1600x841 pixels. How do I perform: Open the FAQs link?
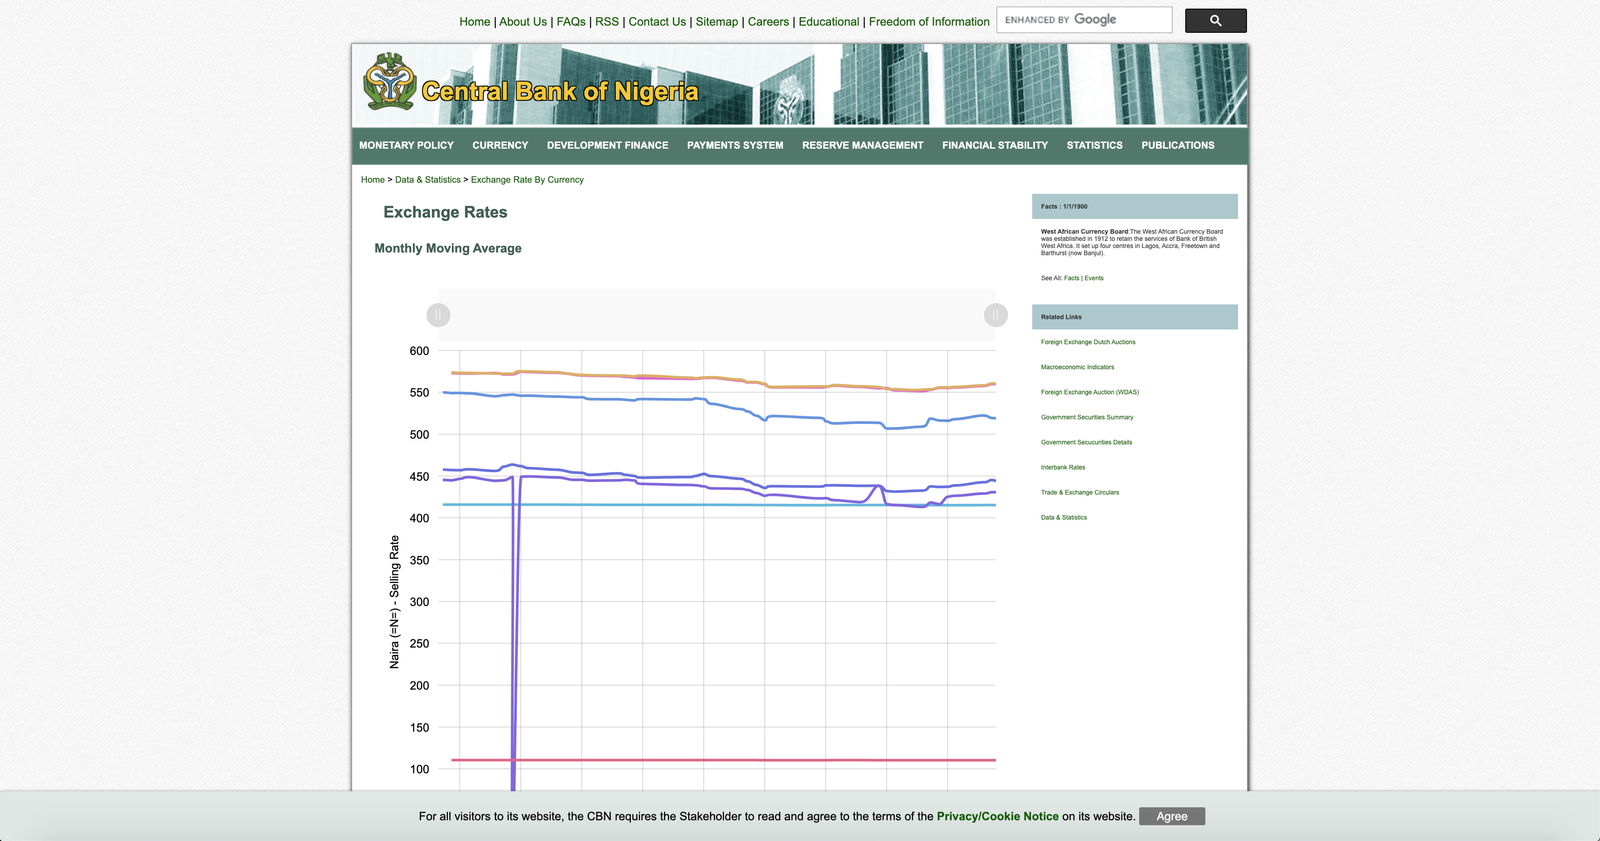coord(571,22)
